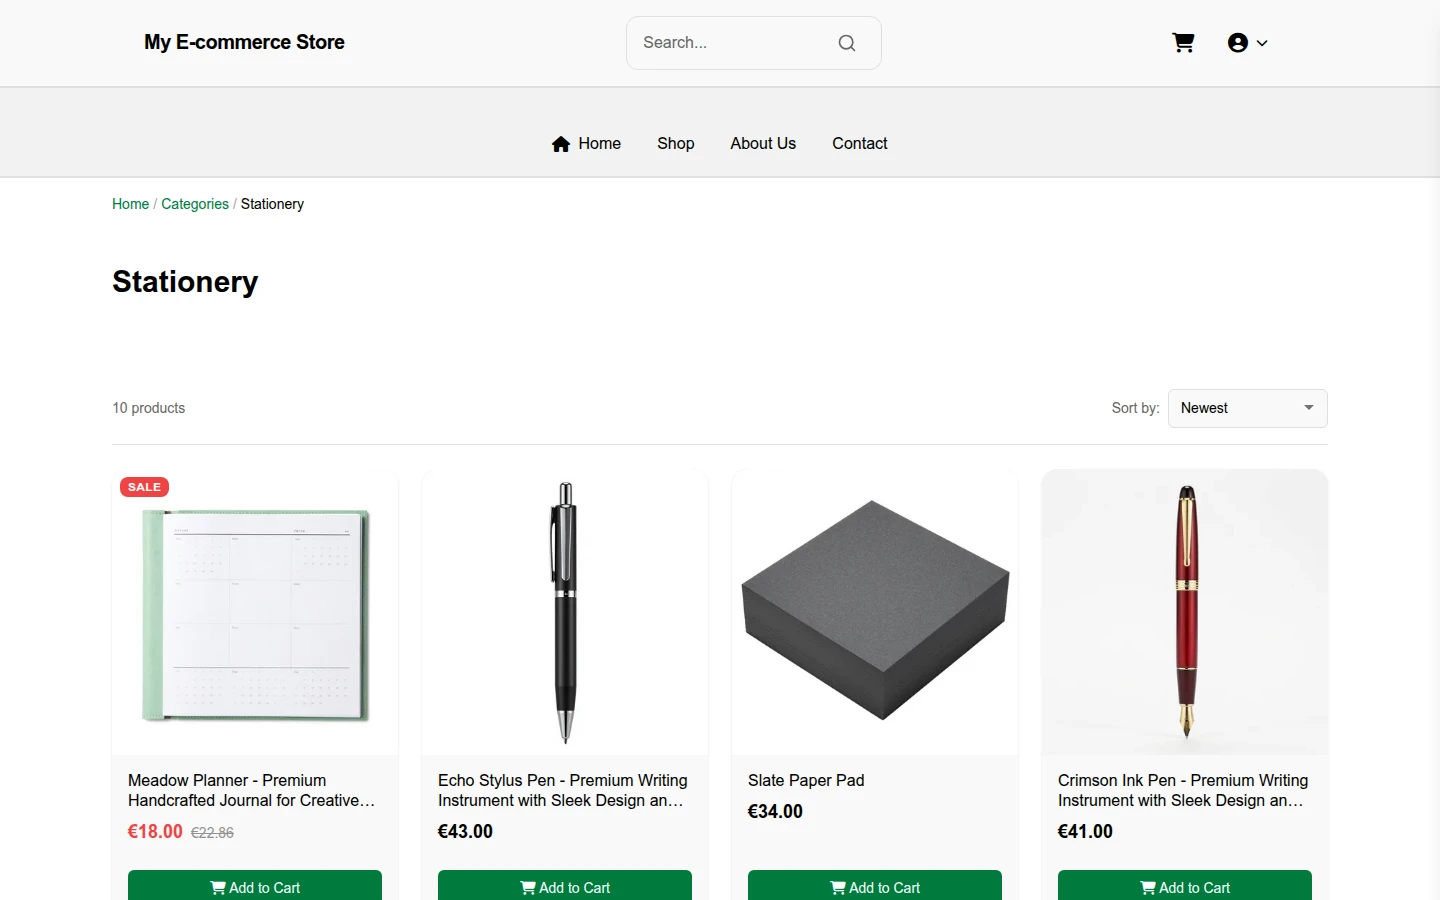
Task: Click cart icon on Echo Stylus Pen button
Action: pos(528,888)
